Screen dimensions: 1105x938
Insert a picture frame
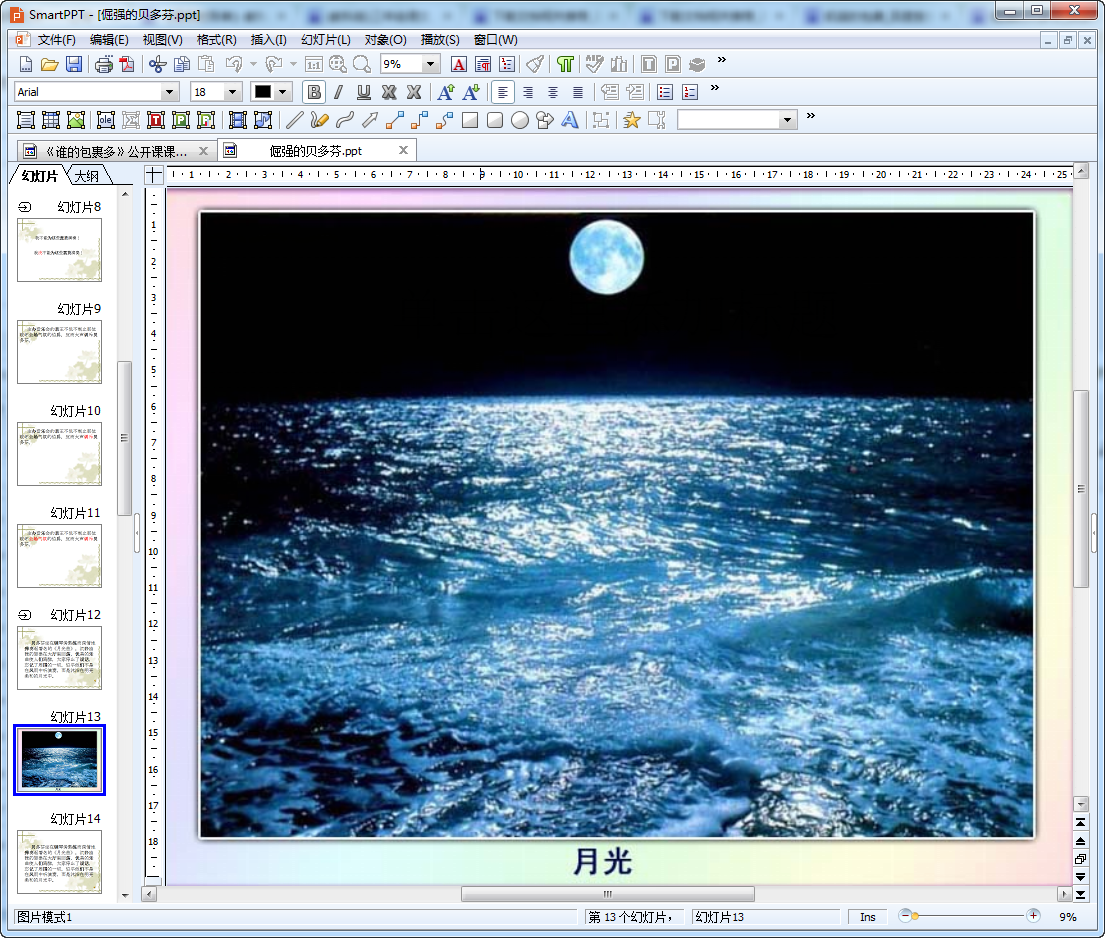pyautogui.click(x=75, y=120)
